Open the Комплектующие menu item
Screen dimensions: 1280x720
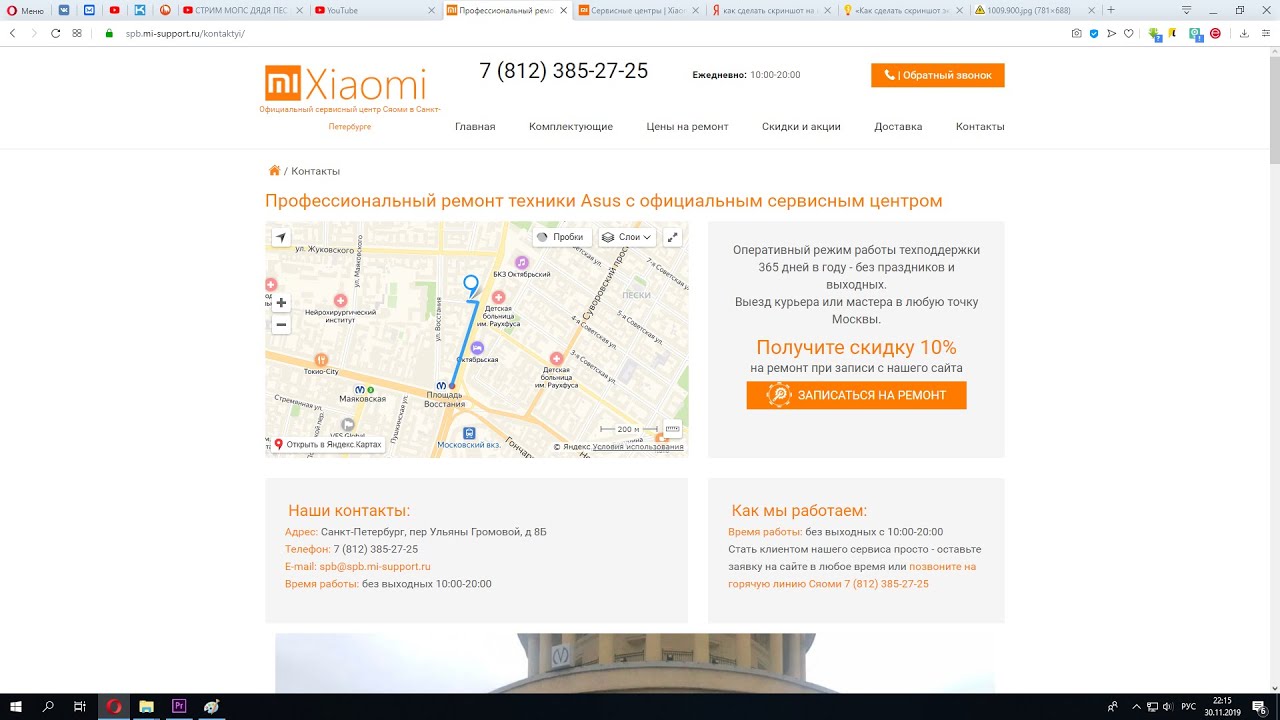pos(571,127)
